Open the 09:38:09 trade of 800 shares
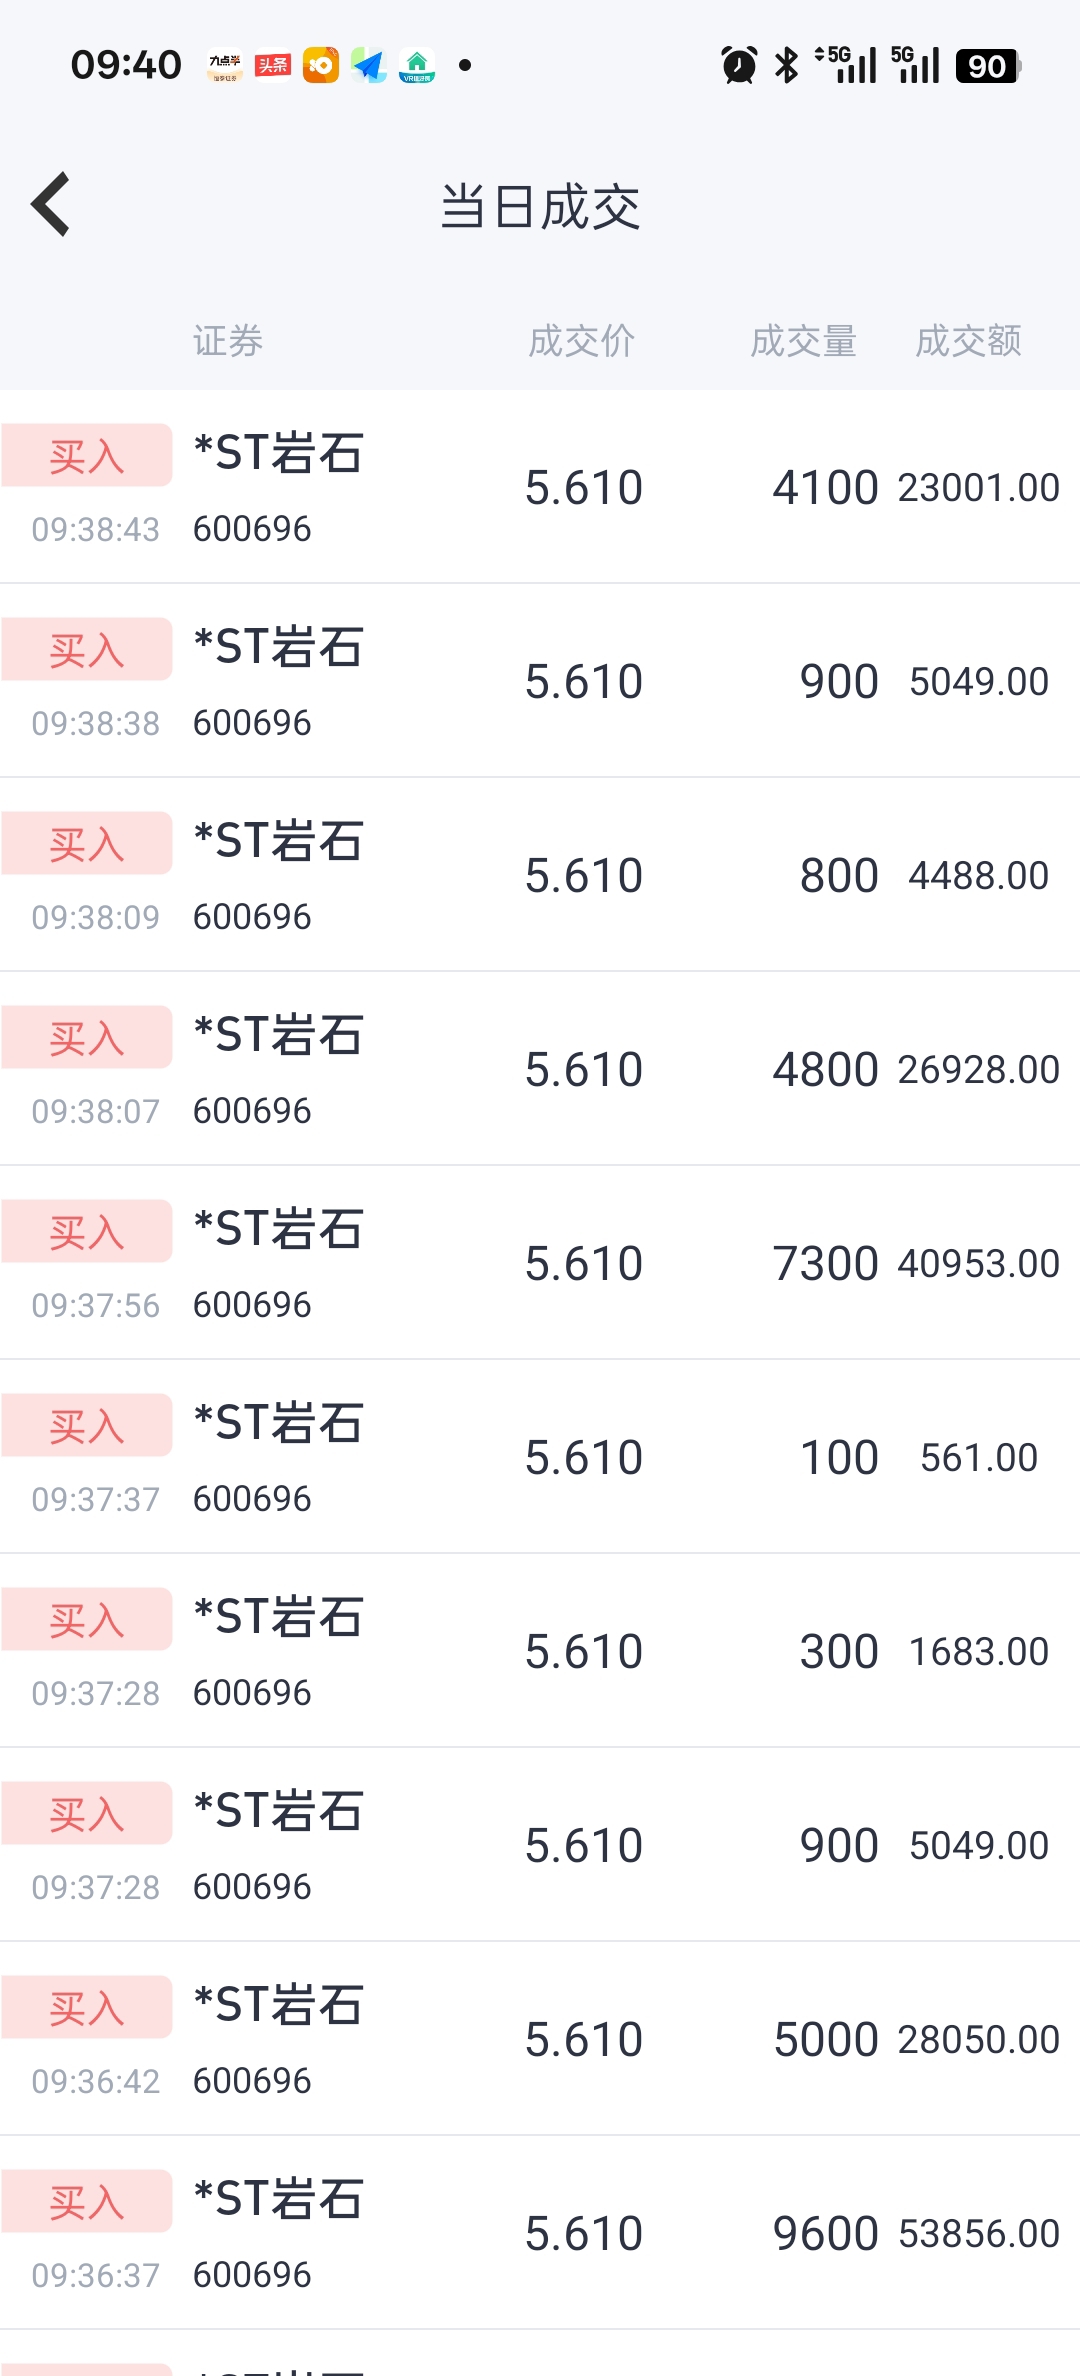 (x=540, y=874)
